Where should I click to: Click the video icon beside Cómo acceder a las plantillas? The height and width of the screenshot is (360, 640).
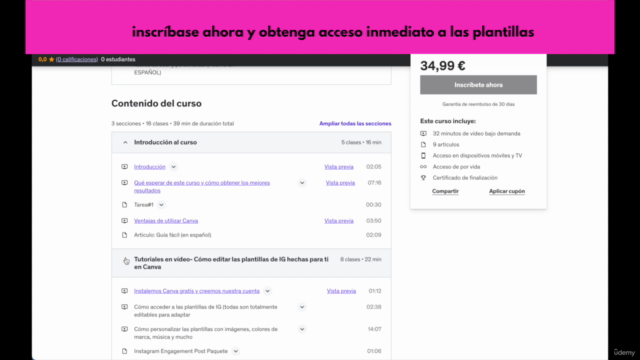(x=124, y=307)
